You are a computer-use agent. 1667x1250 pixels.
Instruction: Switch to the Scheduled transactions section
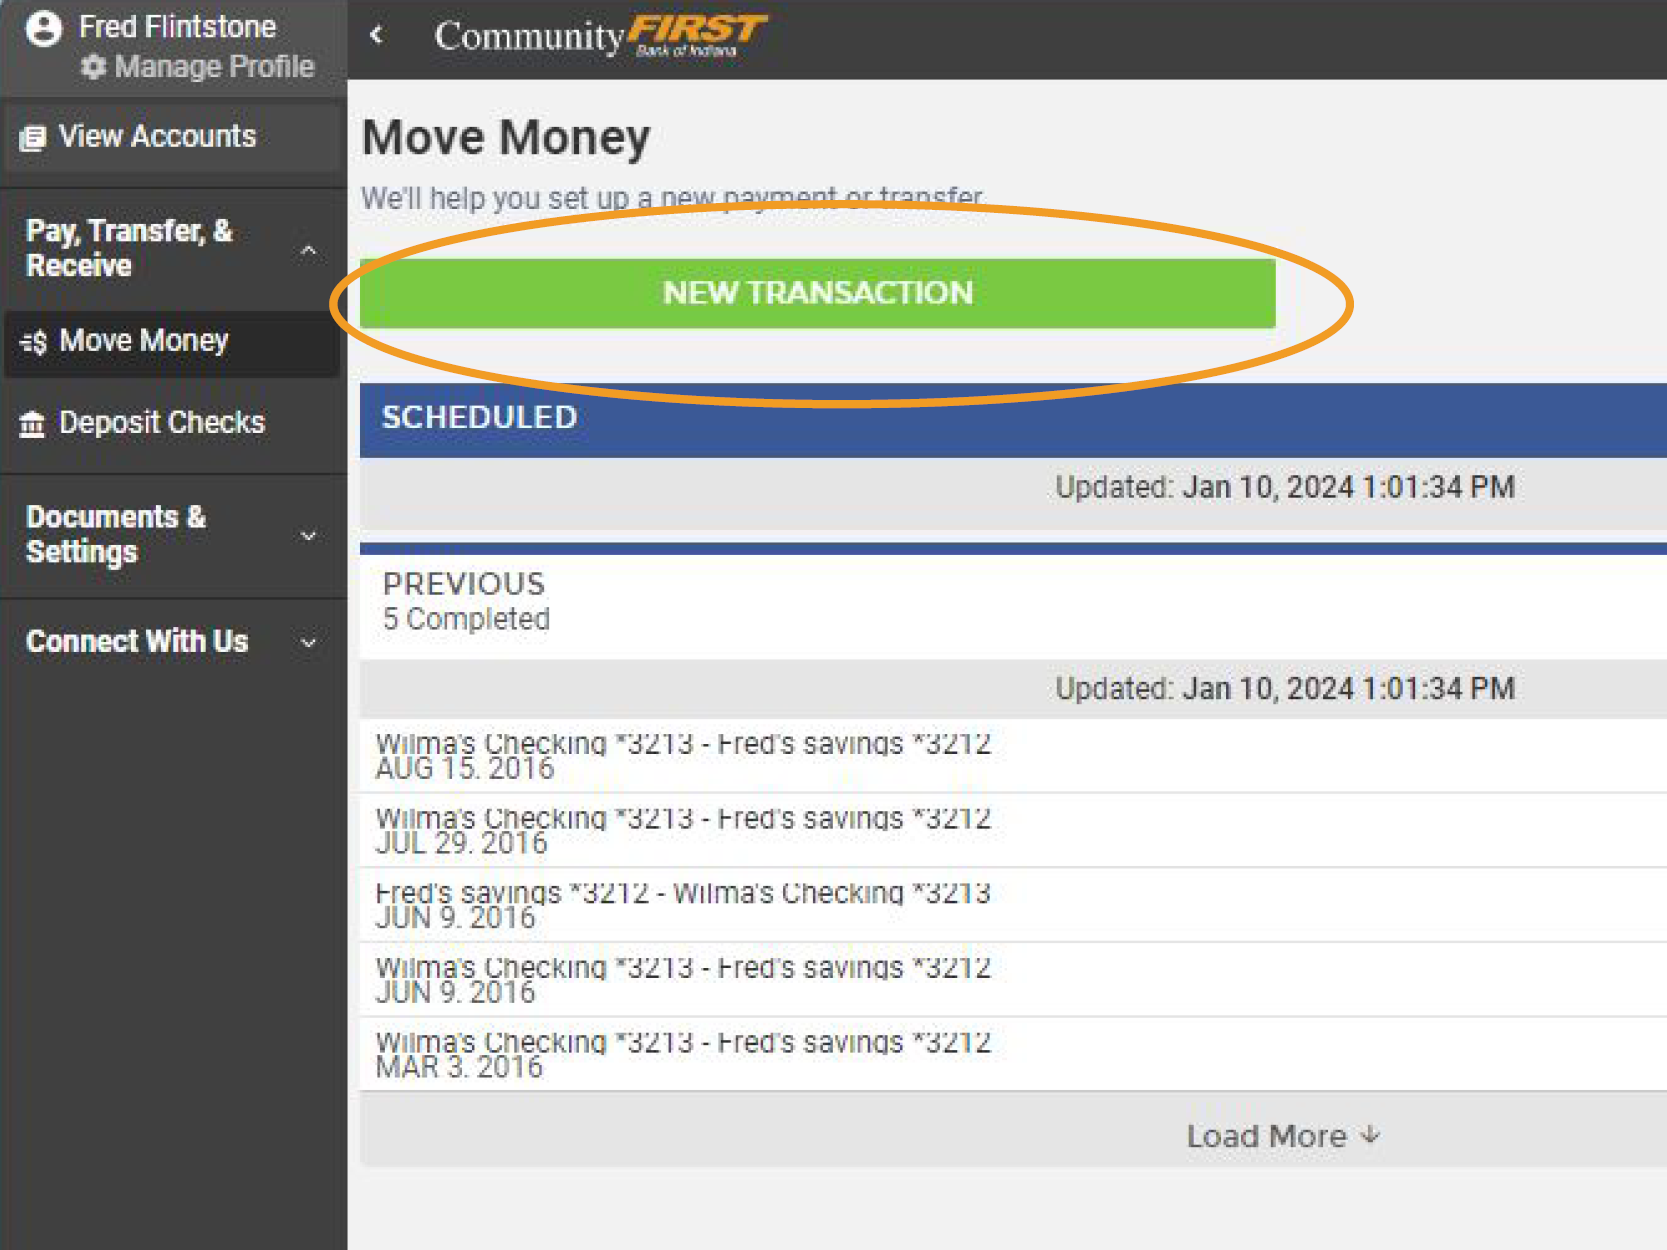pos(480,418)
